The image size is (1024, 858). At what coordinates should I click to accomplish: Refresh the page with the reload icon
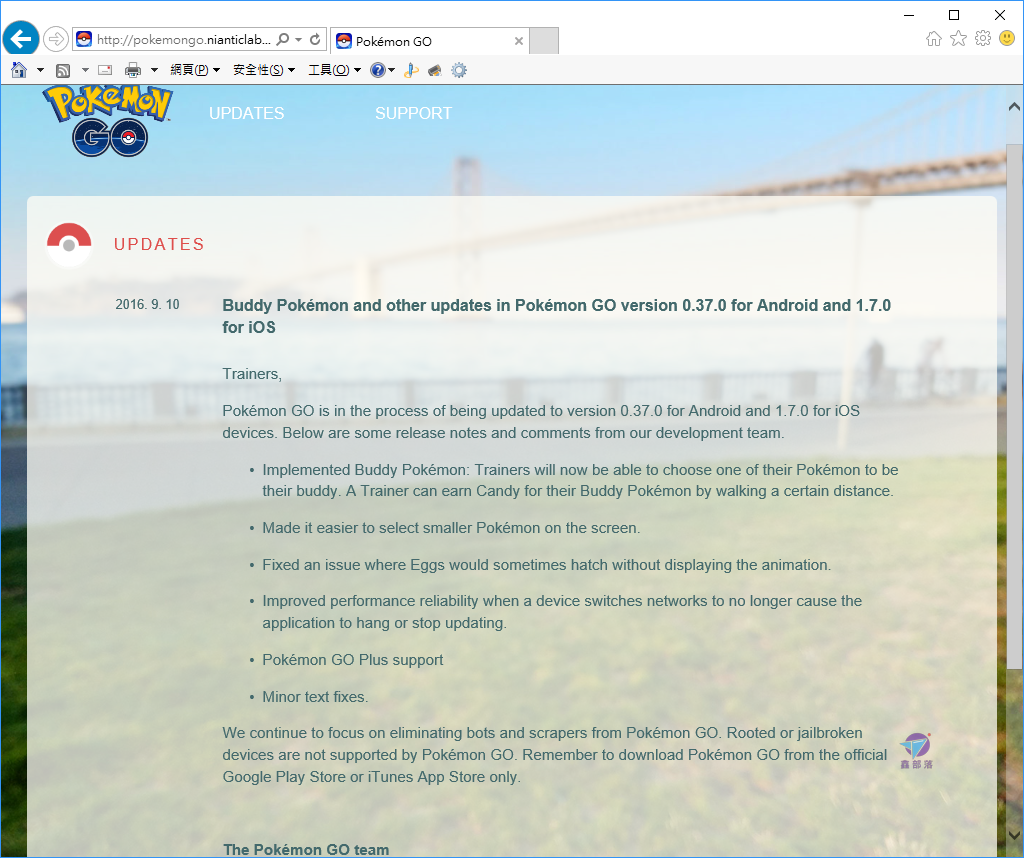[x=315, y=39]
